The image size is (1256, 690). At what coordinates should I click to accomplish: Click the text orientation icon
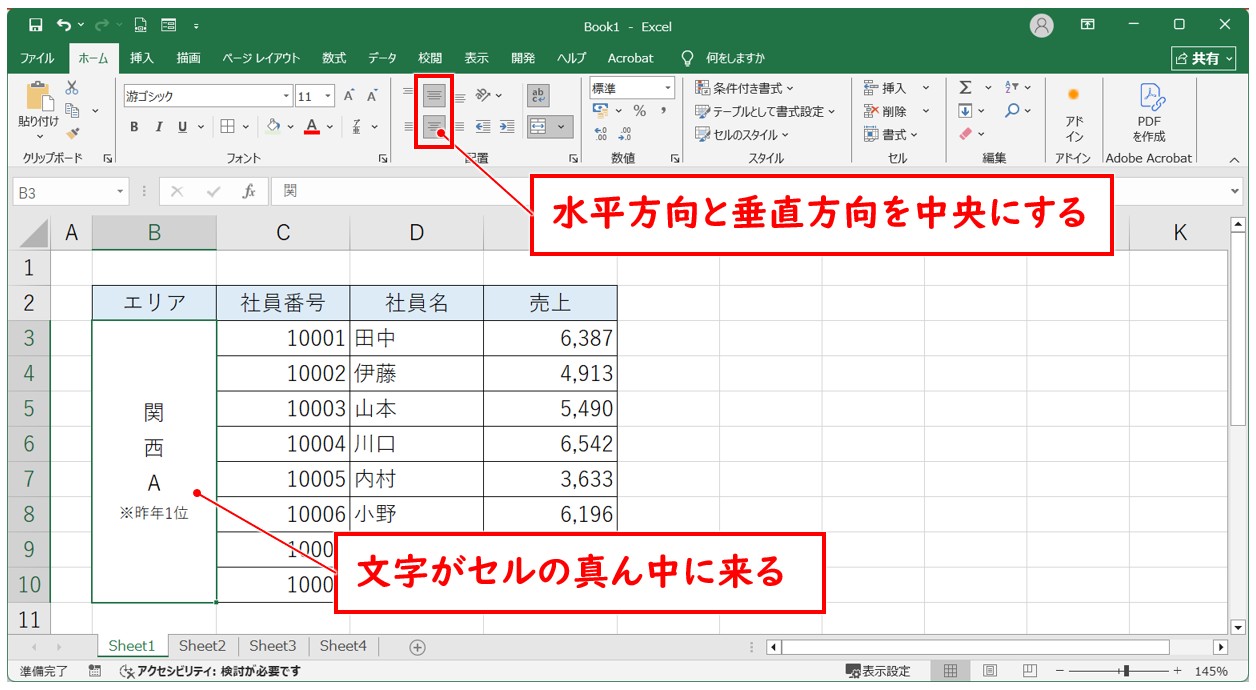pos(485,96)
